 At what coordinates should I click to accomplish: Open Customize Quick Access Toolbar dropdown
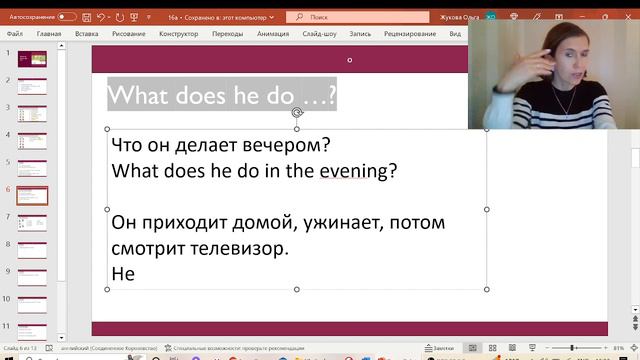(149, 18)
